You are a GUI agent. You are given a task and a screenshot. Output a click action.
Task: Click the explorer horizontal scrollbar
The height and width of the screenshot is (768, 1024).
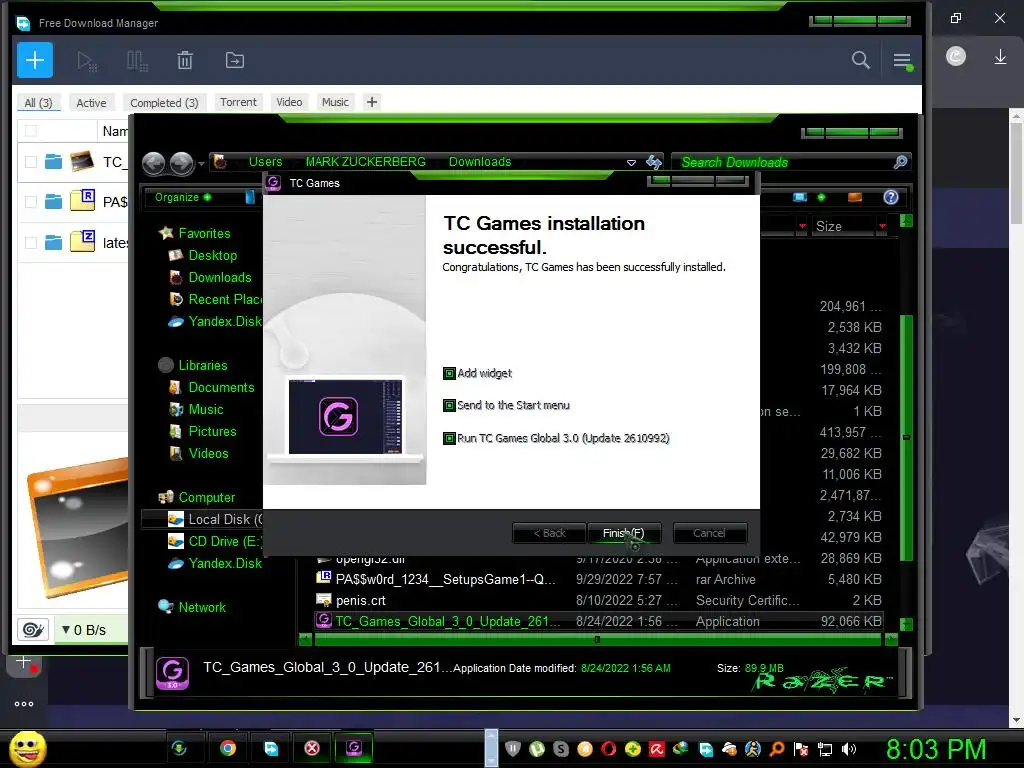[x=597, y=639]
